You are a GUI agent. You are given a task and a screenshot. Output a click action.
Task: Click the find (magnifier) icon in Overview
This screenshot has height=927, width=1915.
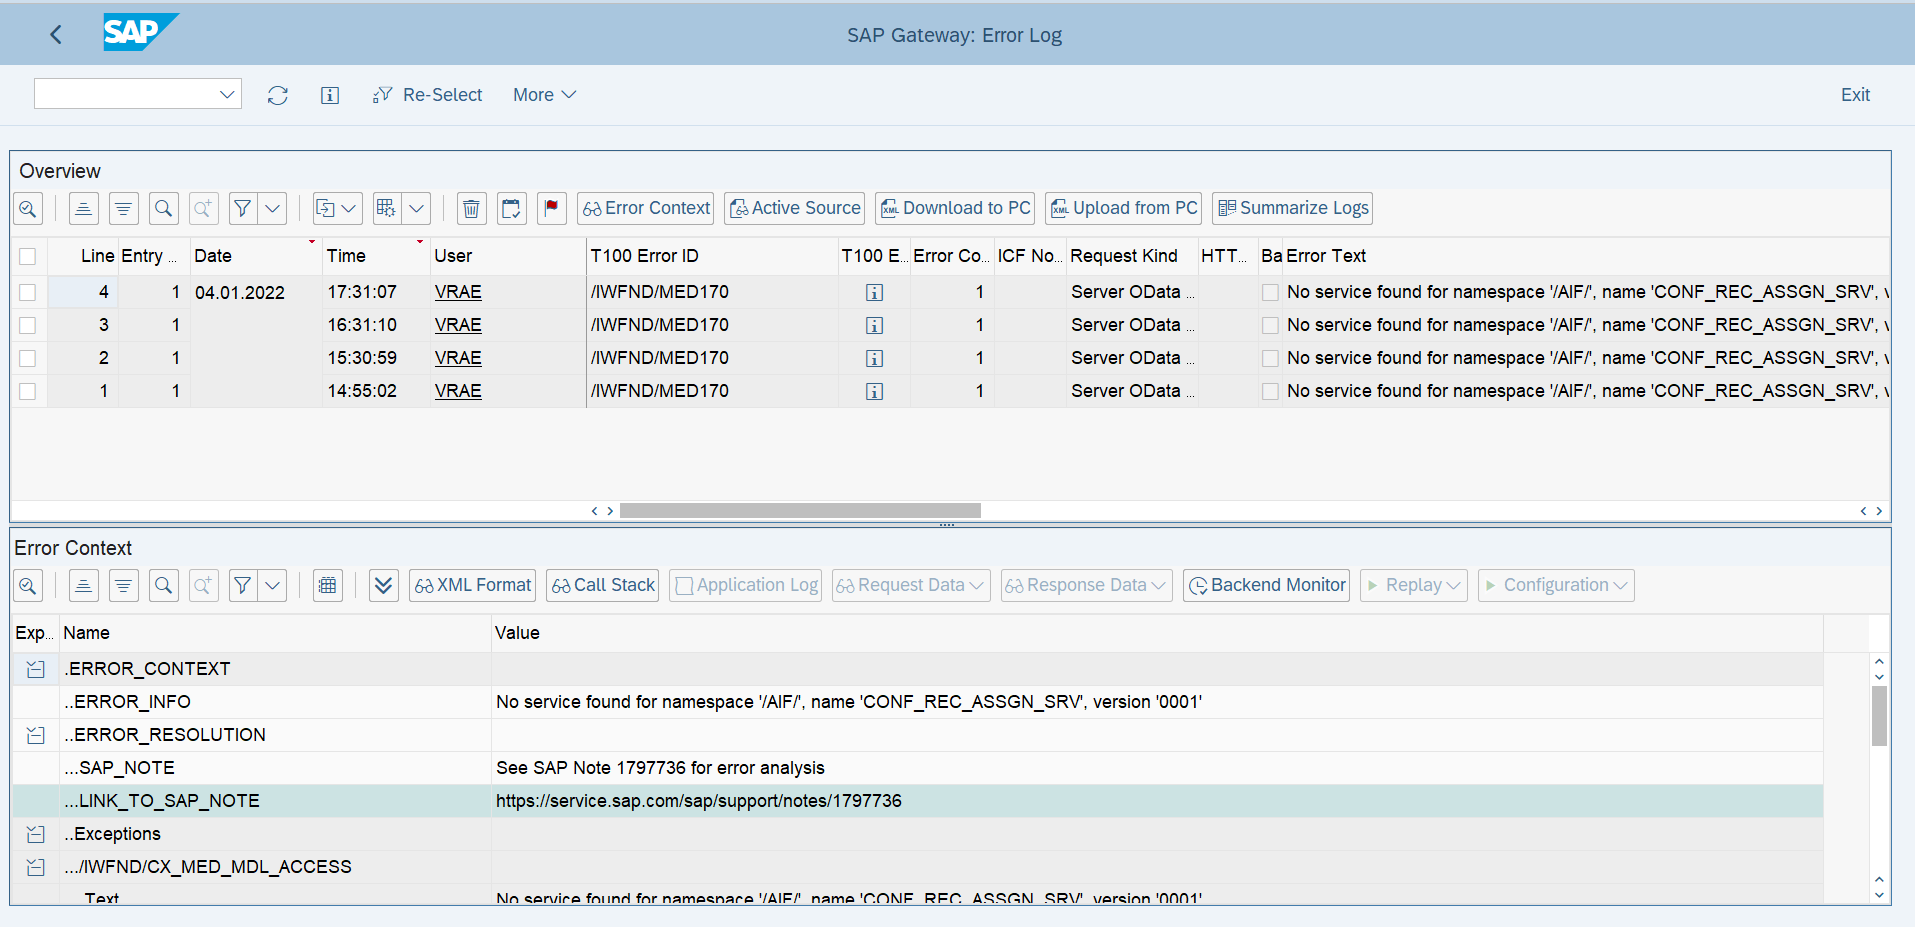click(163, 208)
